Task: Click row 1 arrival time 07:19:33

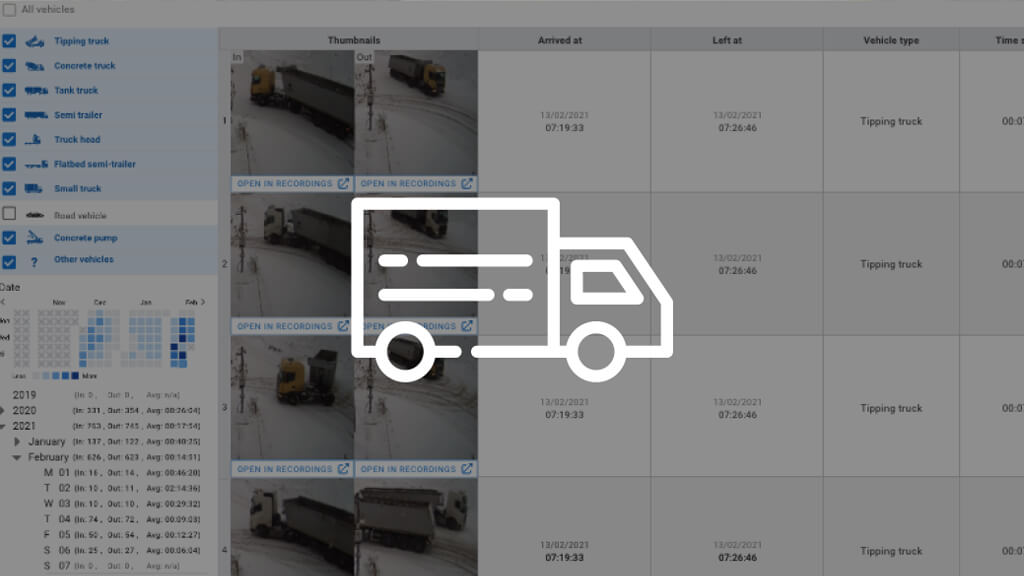Action: pos(564,128)
